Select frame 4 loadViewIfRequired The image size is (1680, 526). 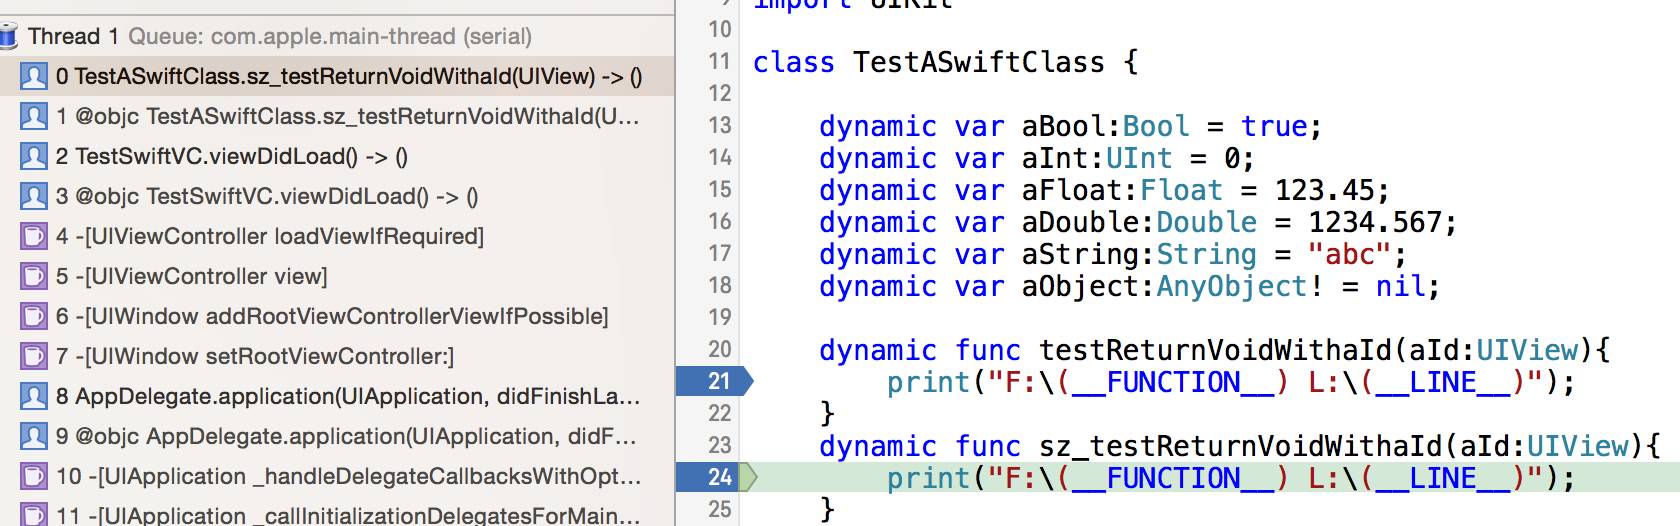[337, 236]
